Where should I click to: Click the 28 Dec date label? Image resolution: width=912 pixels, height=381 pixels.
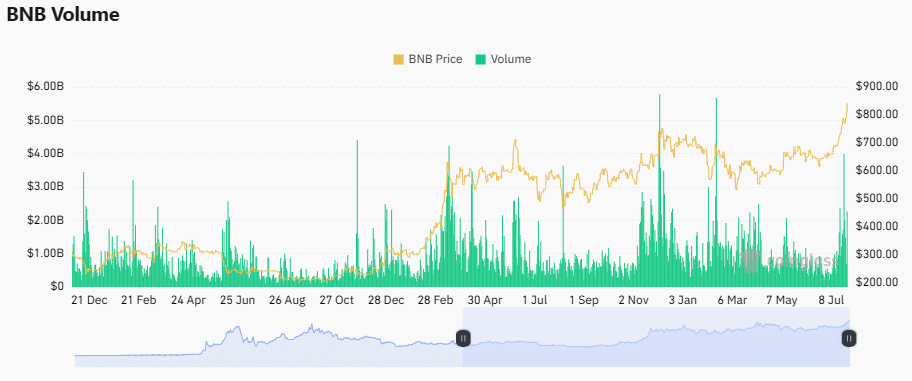pos(386,300)
